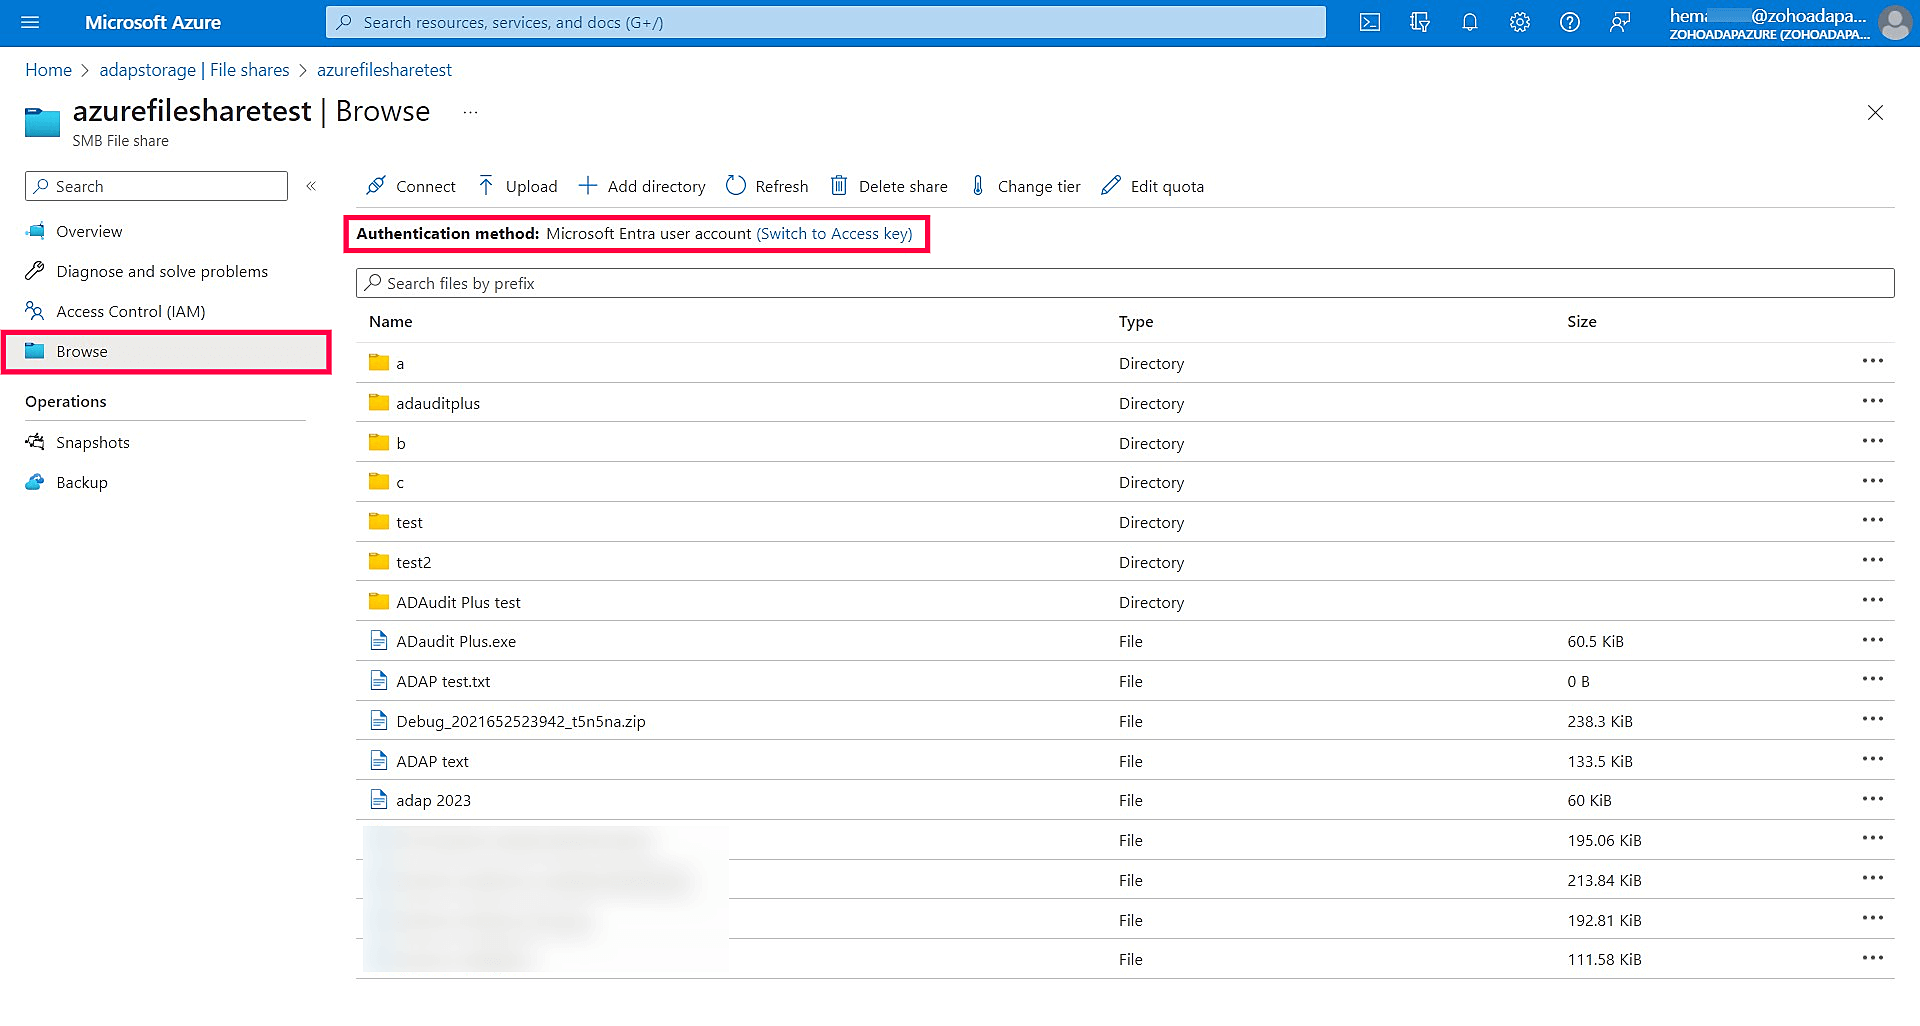Viewport: 1920px width, 1026px height.
Task: Switch to the Overview page
Action: click(x=89, y=231)
